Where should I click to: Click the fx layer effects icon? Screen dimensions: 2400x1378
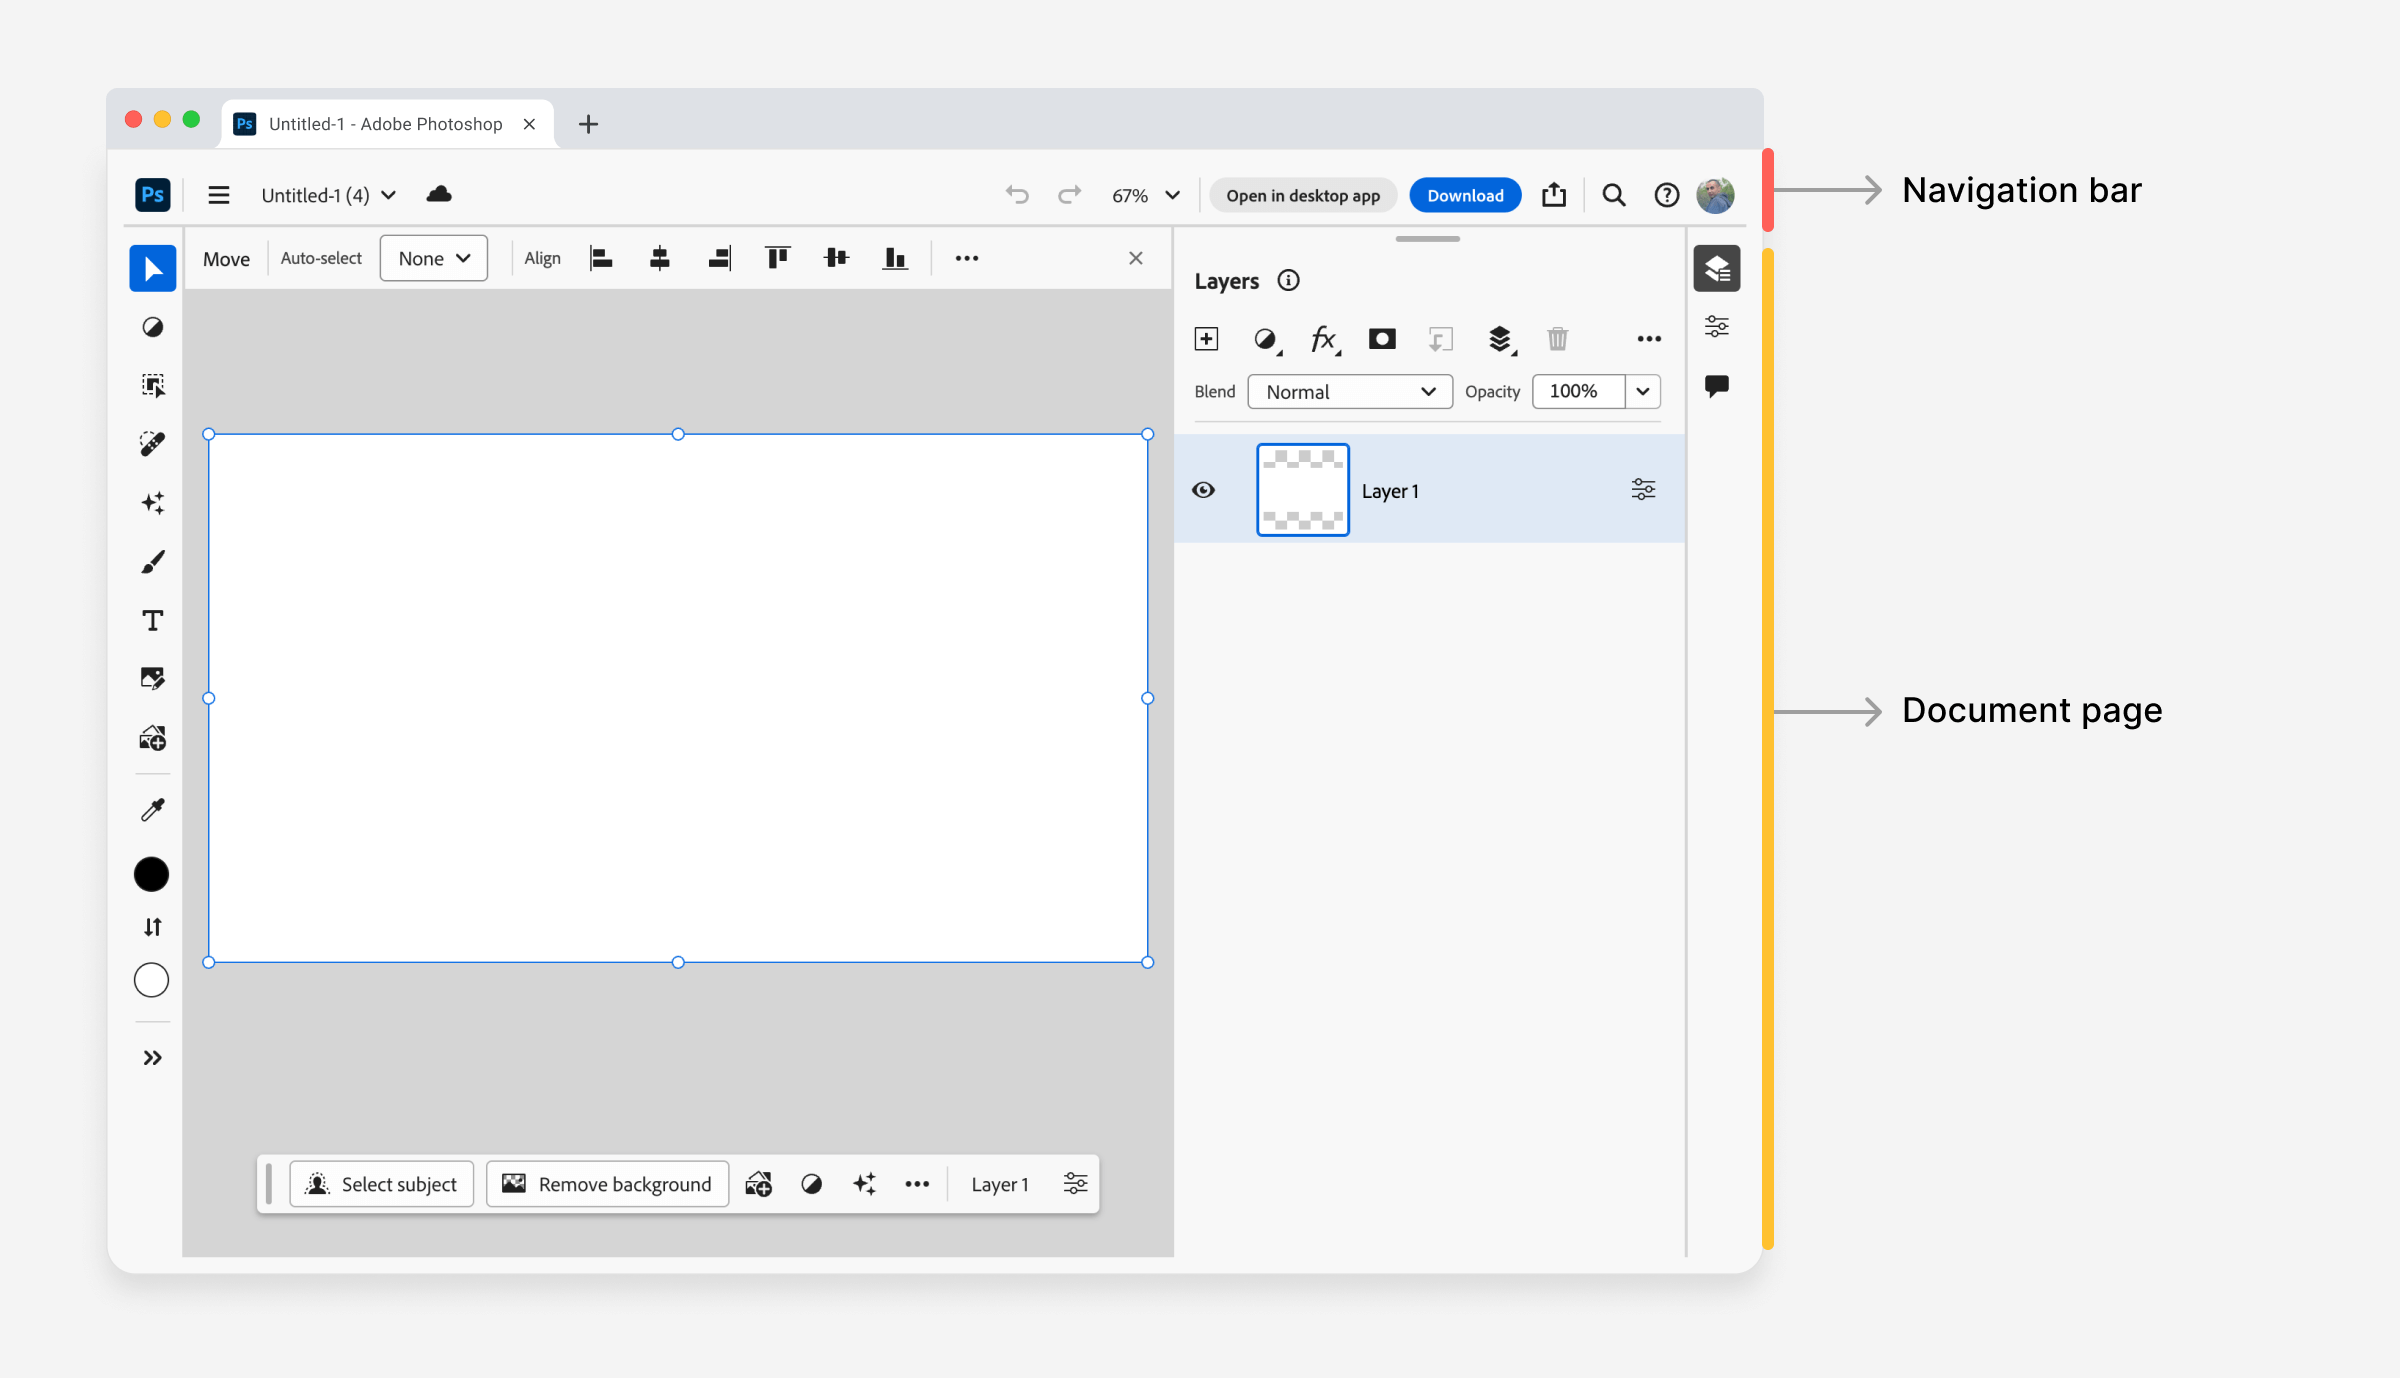[x=1323, y=339]
